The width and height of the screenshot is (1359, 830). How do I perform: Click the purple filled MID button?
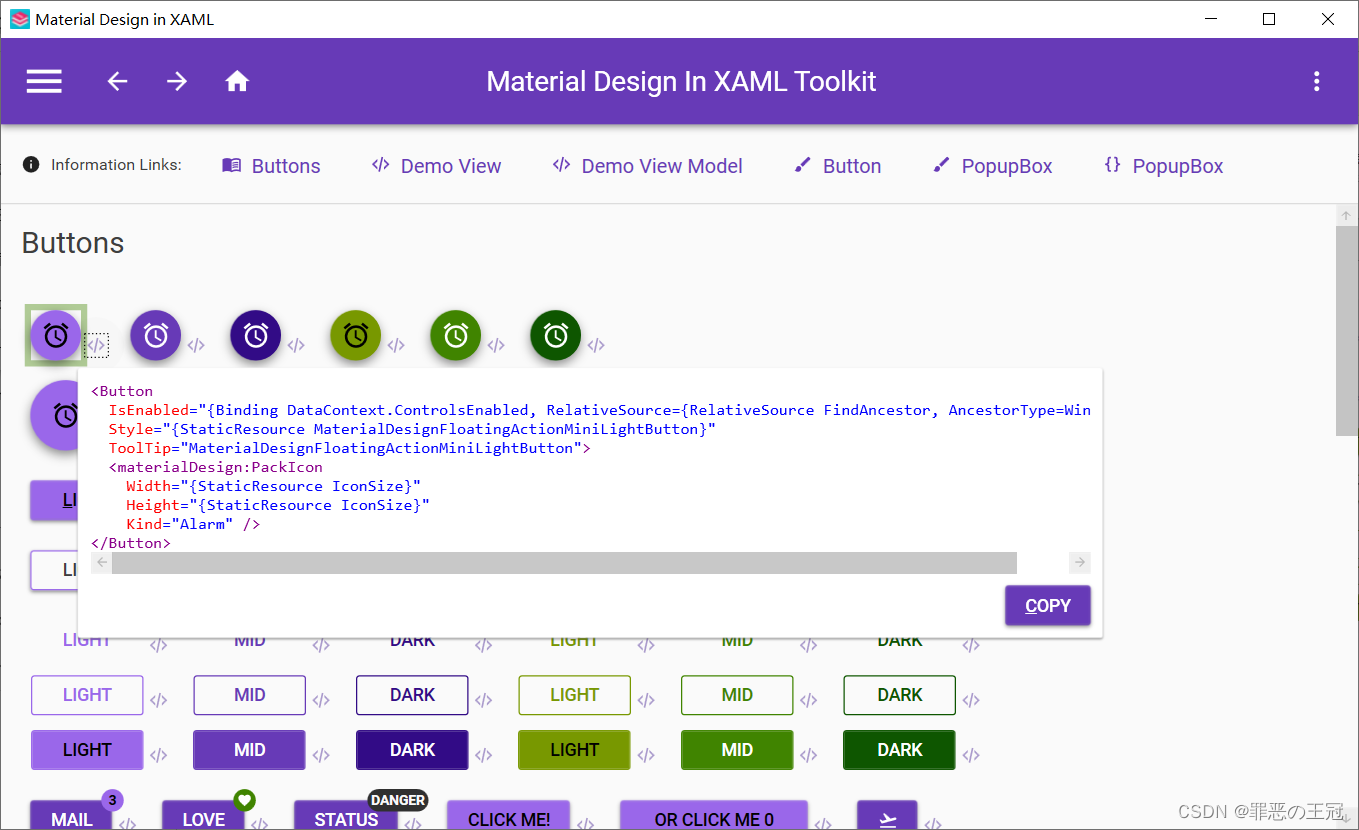(x=250, y=750)
